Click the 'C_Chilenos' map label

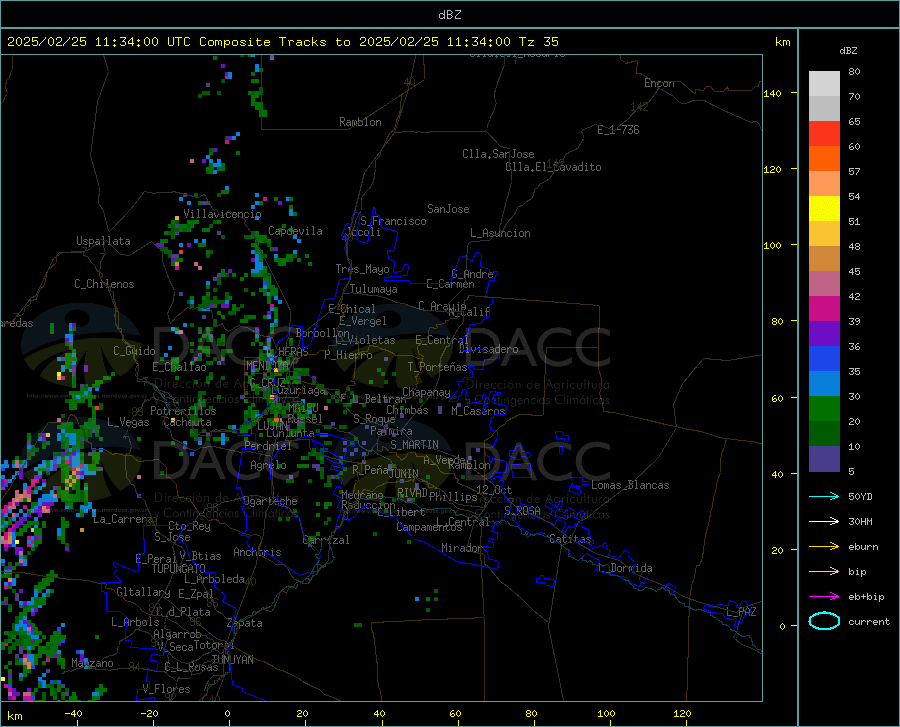click(x=104, y=284)
